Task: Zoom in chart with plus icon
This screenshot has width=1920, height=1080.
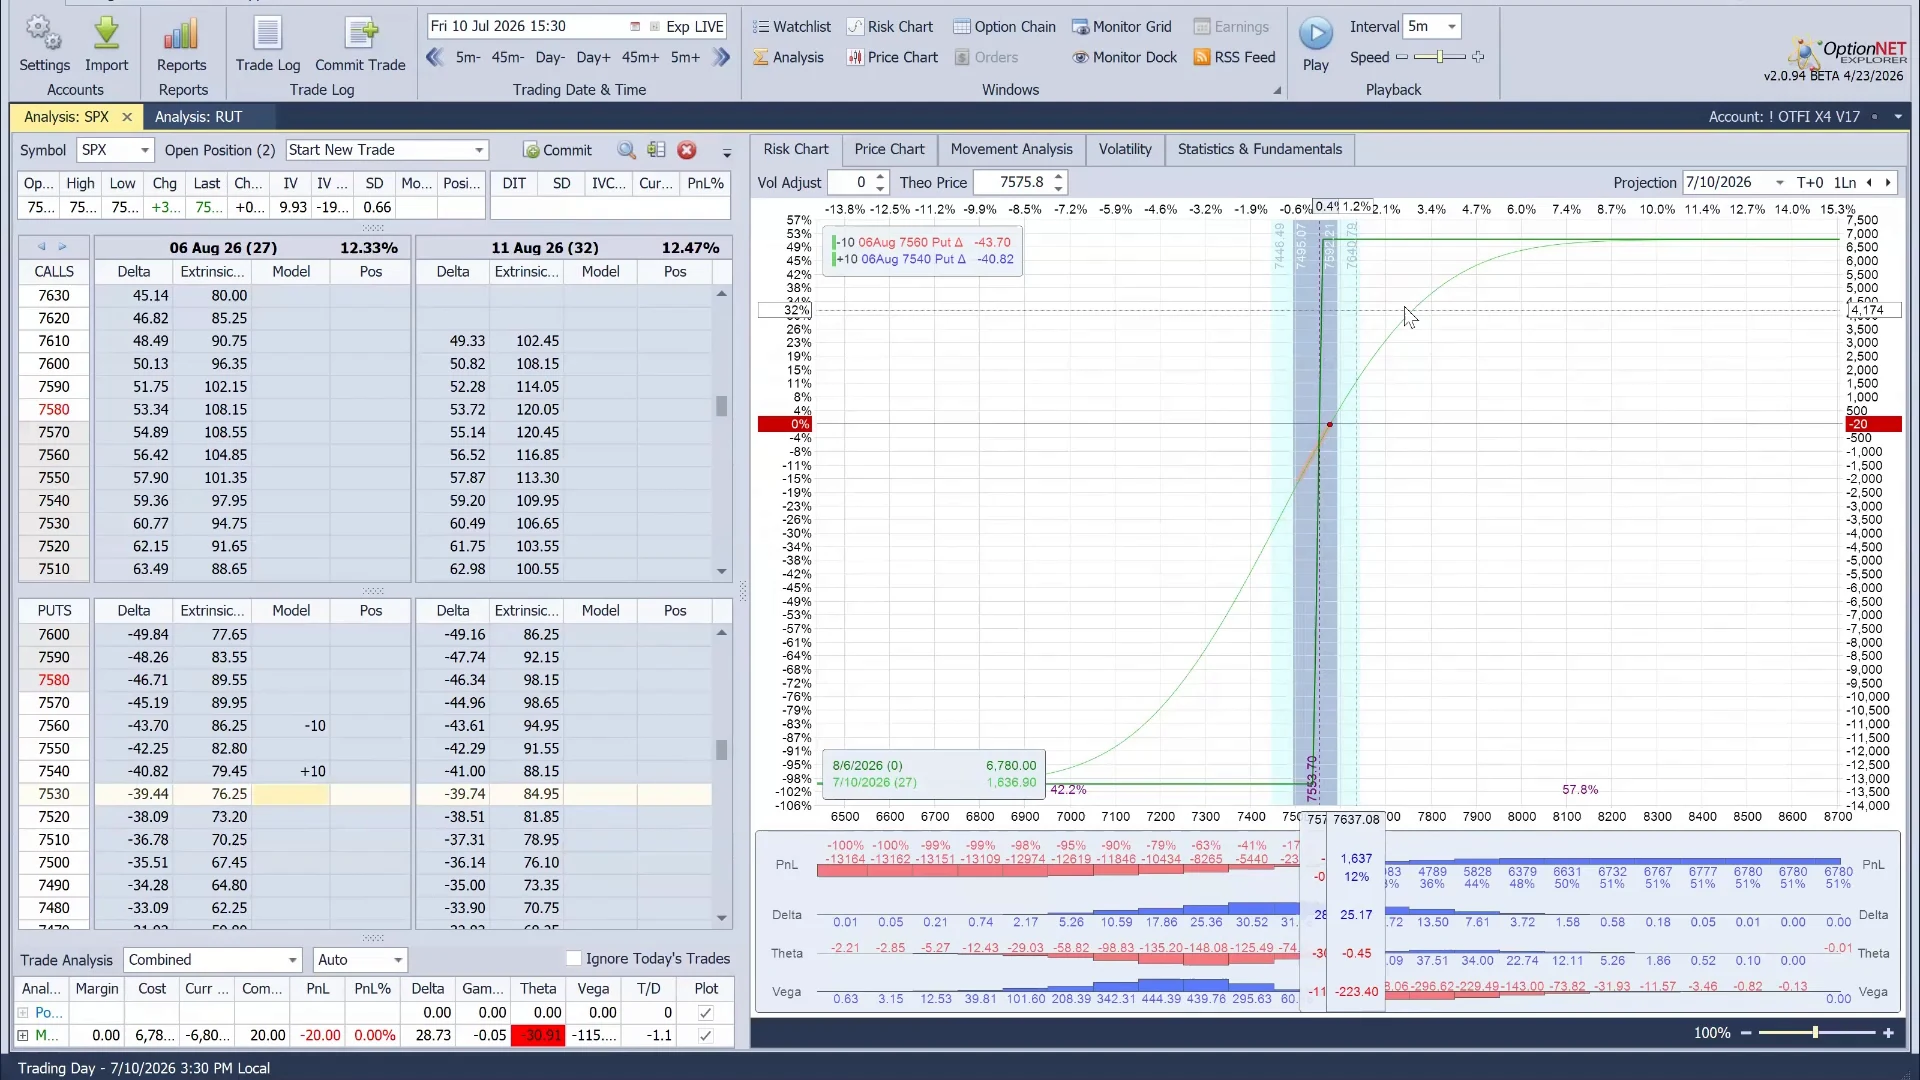Action: click(1888, 1033)
